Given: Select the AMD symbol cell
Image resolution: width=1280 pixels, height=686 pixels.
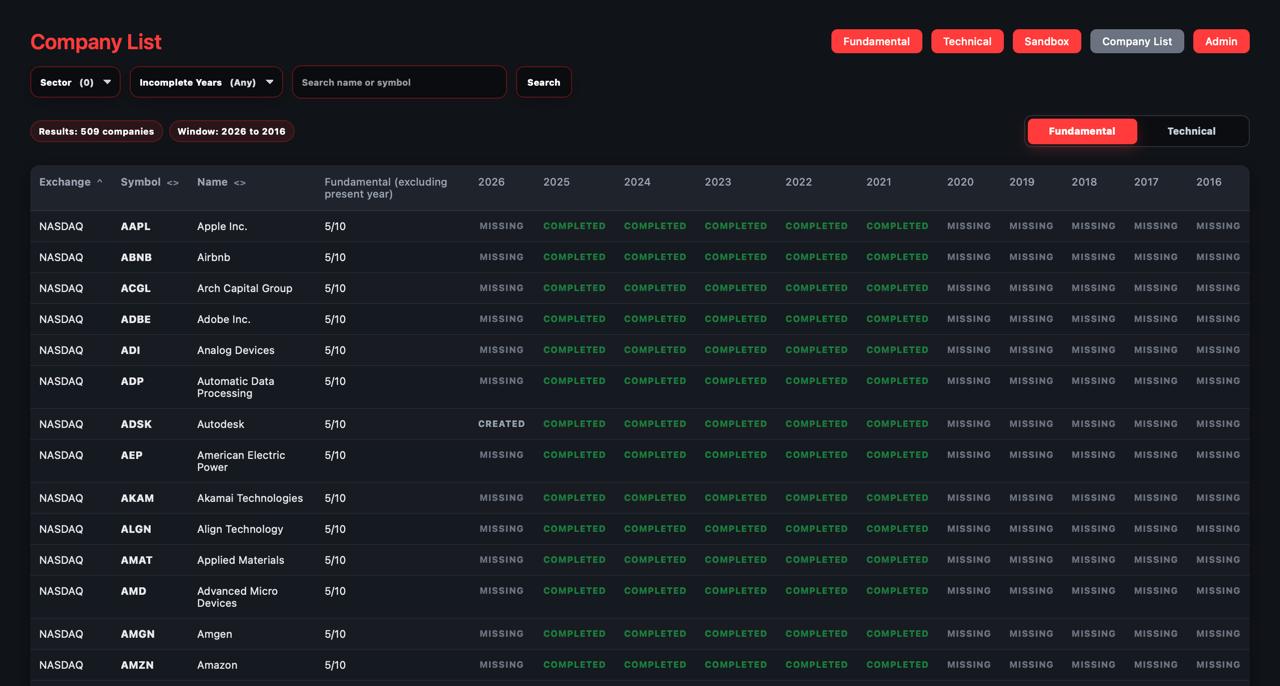Looking at the screenshot, I should [x=133, y=591].
